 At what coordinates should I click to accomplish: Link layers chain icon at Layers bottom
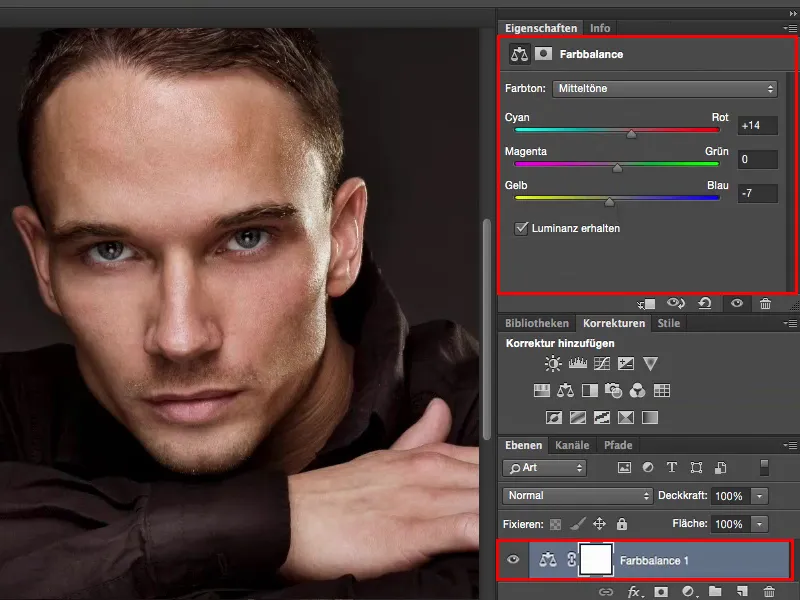[606, 592]
